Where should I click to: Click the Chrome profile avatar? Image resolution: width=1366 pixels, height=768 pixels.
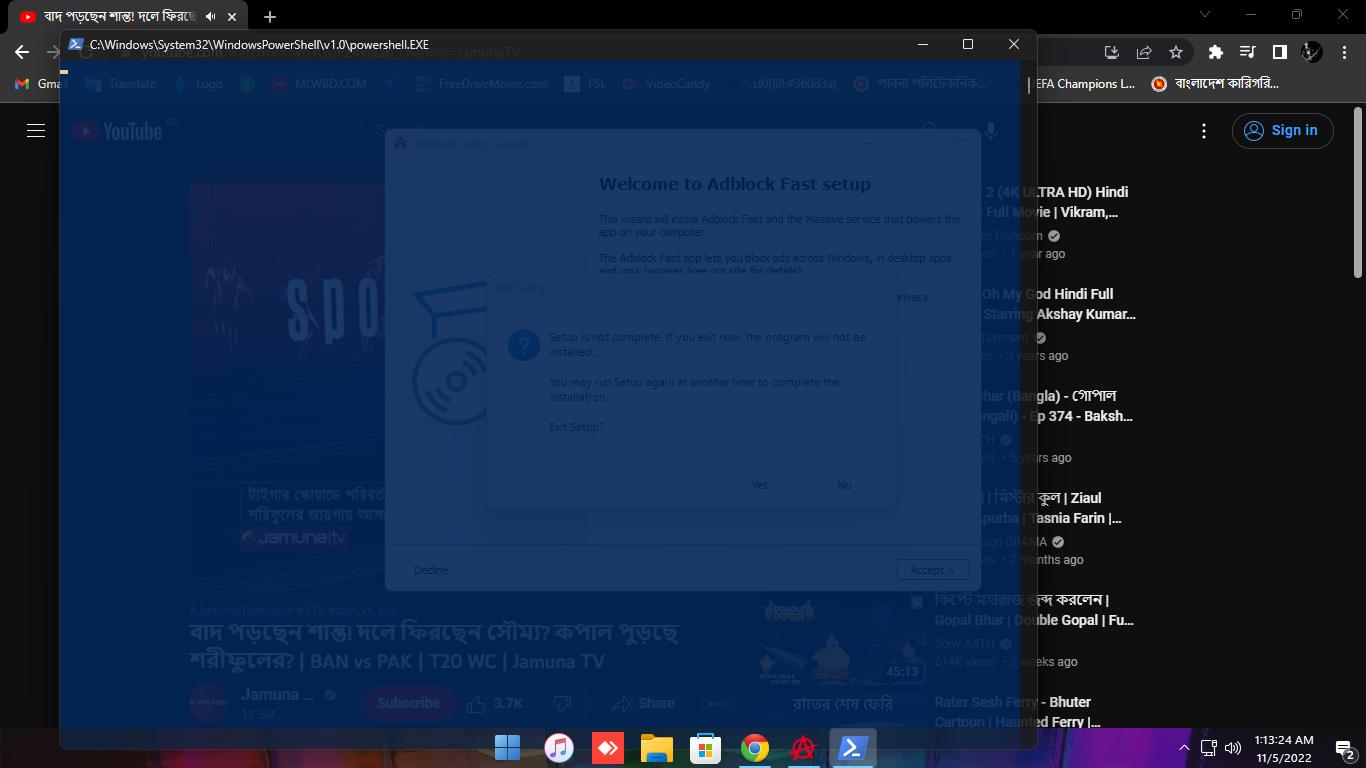tap(1311, 52)
